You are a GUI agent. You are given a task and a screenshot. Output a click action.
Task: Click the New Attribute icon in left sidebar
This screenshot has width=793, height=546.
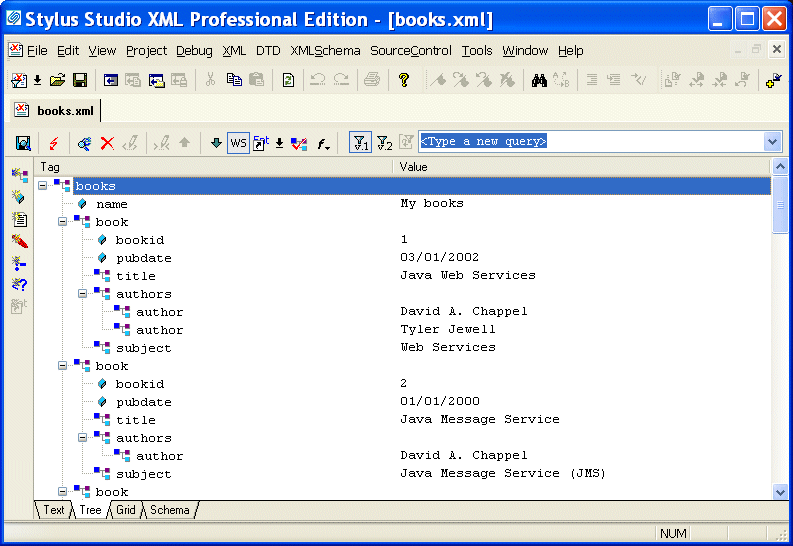coord(19,197)
